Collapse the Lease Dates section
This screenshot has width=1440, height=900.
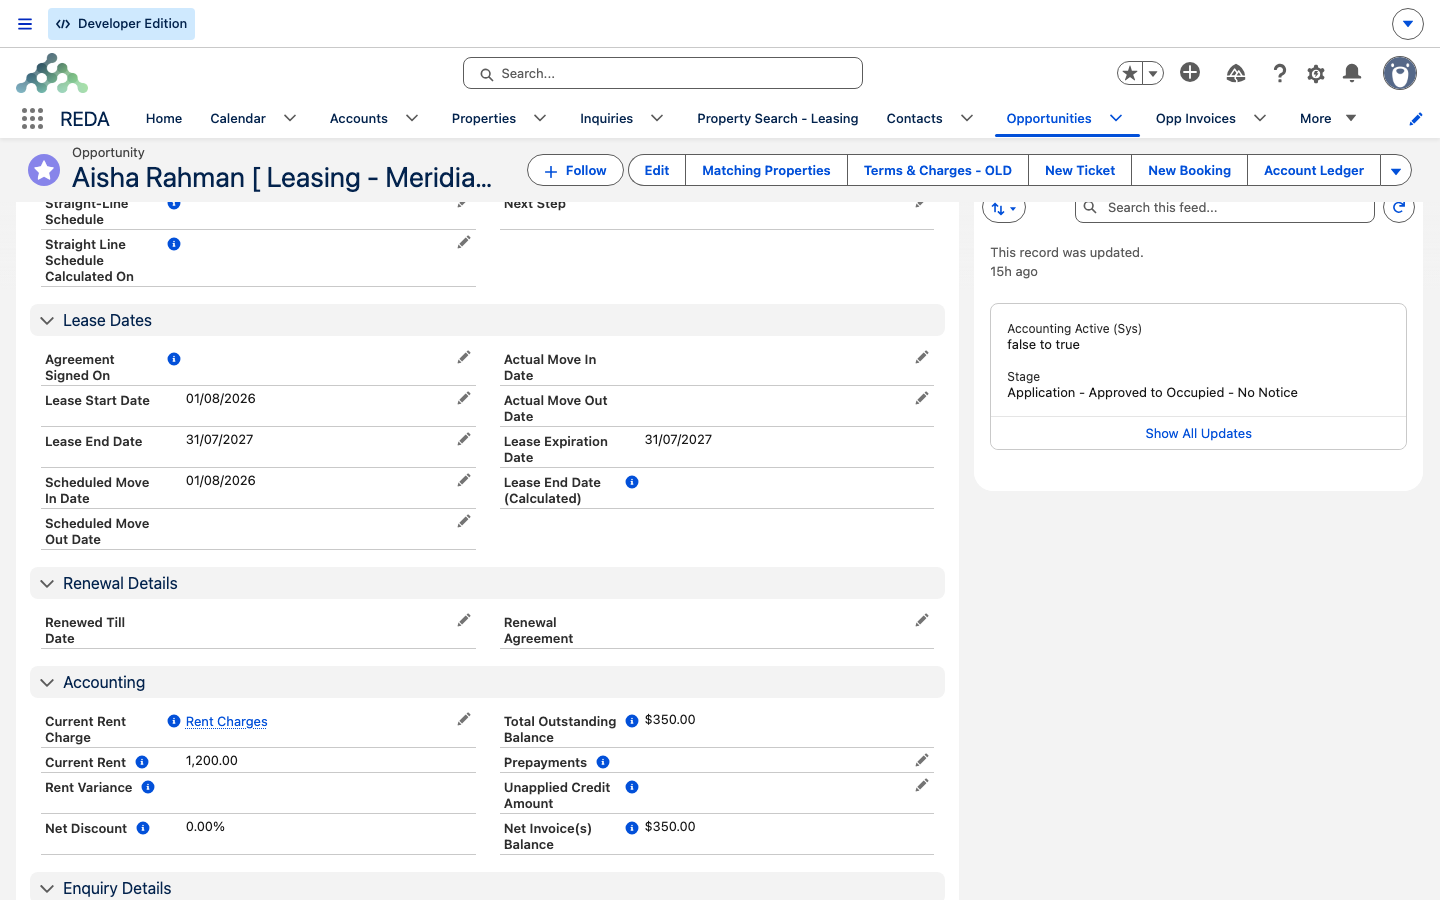(x=47, y=321)
